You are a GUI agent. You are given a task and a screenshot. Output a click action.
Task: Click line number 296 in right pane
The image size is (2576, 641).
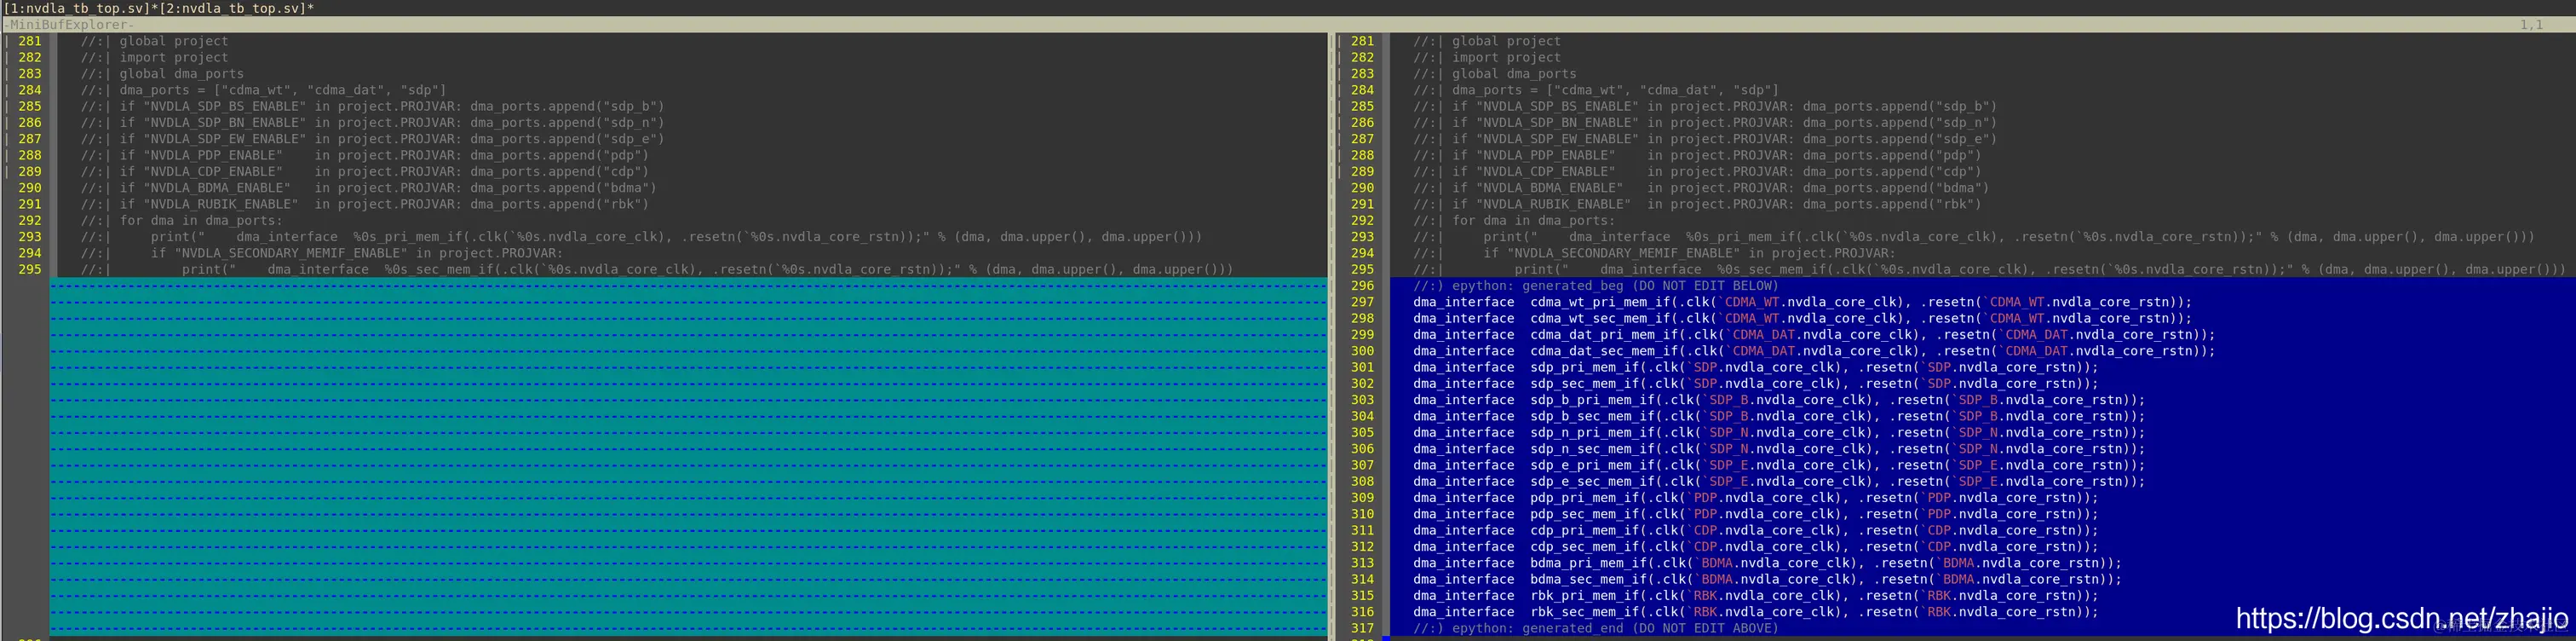click(x=1362, y=286)
